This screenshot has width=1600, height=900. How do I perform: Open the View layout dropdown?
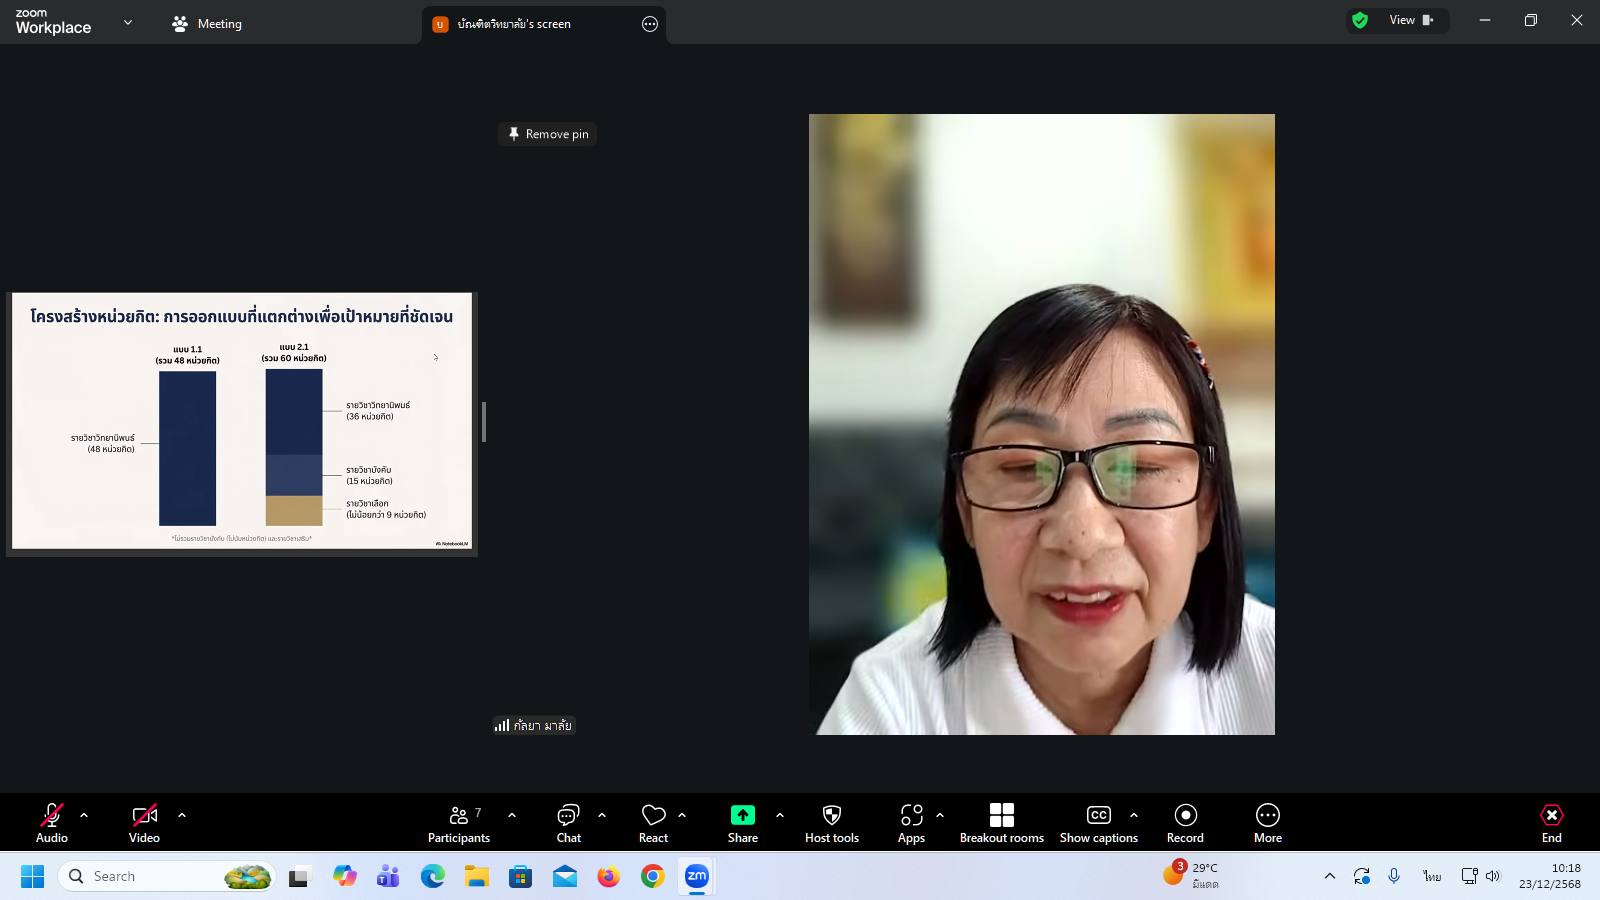click(x=1410, y=20)
